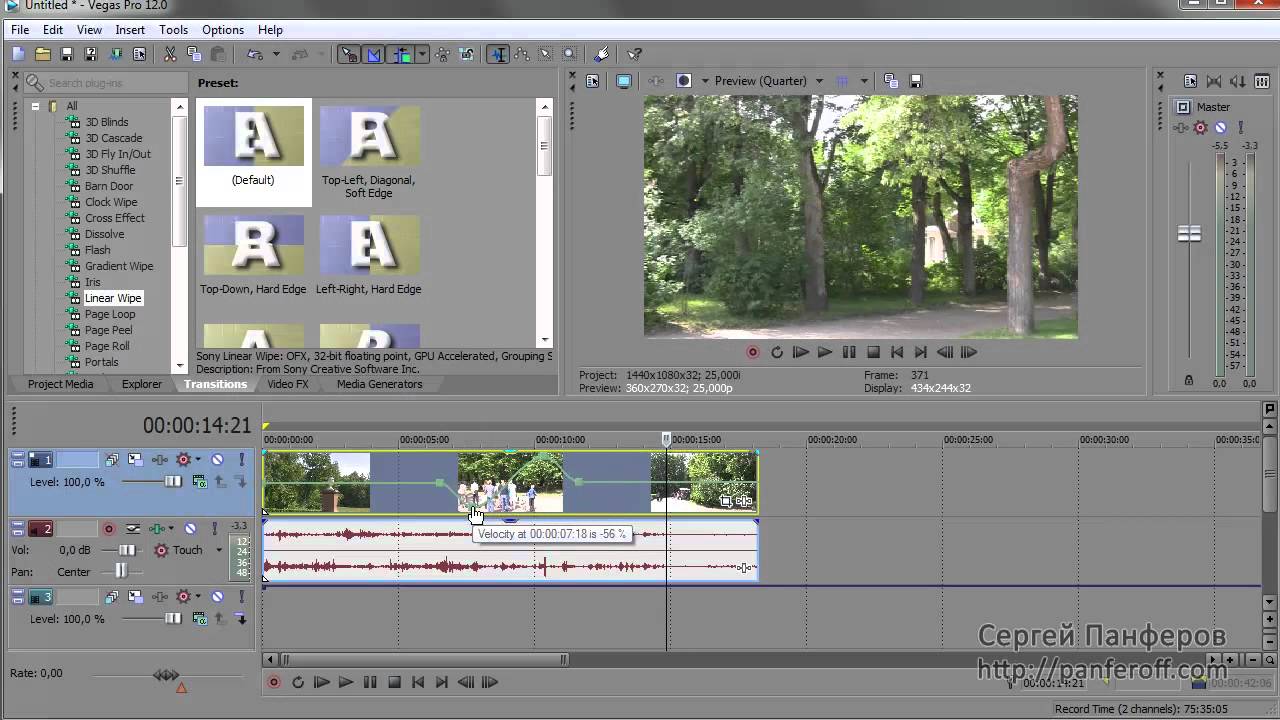This screenshot has height=720, width=1280.
Task: Click the Undo arrow icon
Action: point(254,54)
